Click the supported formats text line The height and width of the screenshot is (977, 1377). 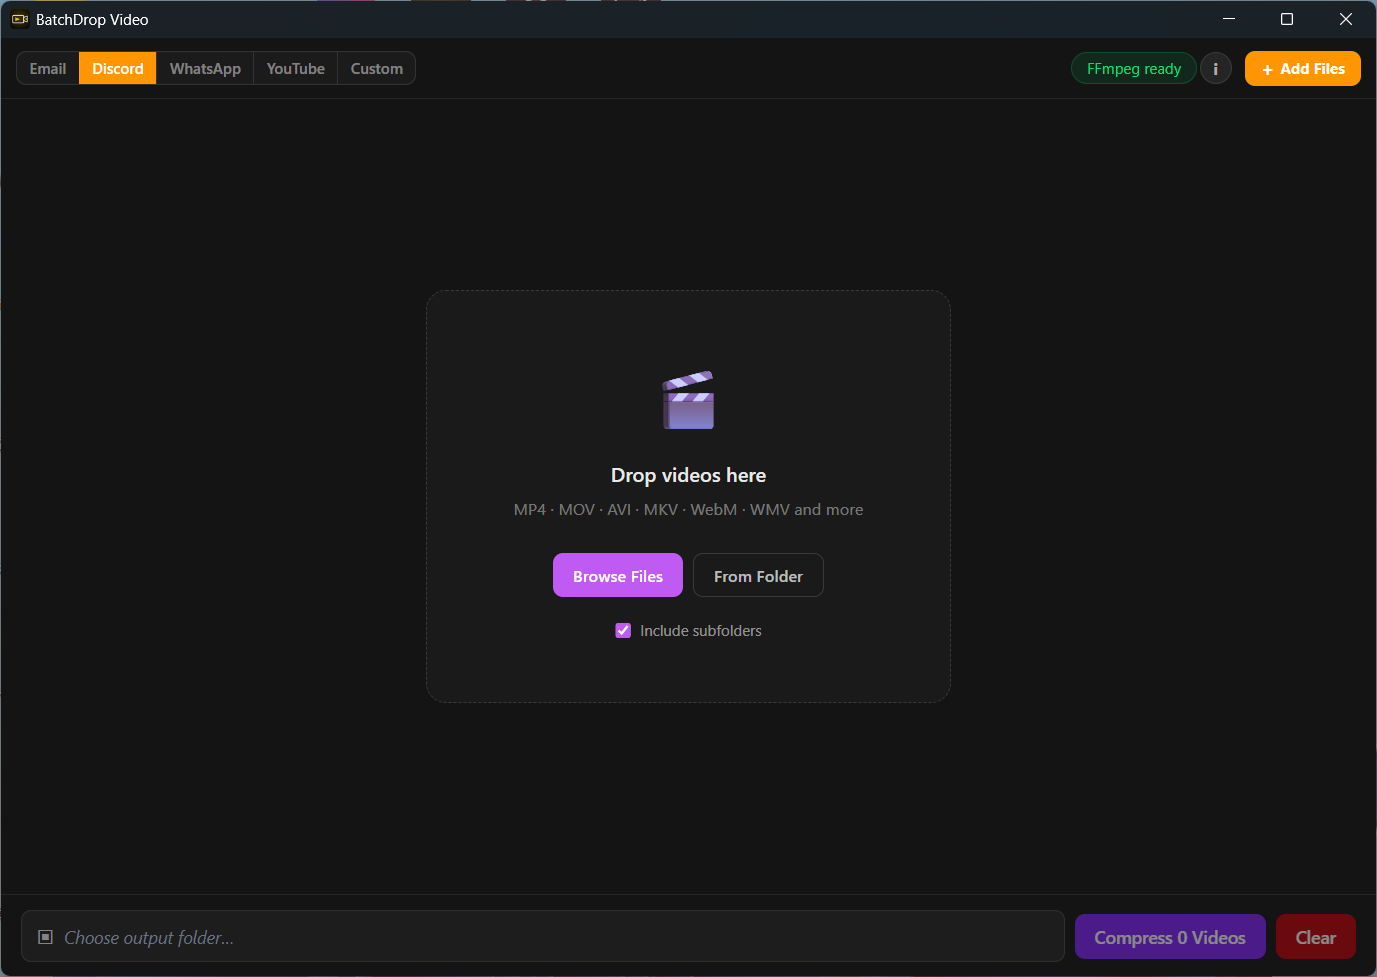tap(688, 510)
